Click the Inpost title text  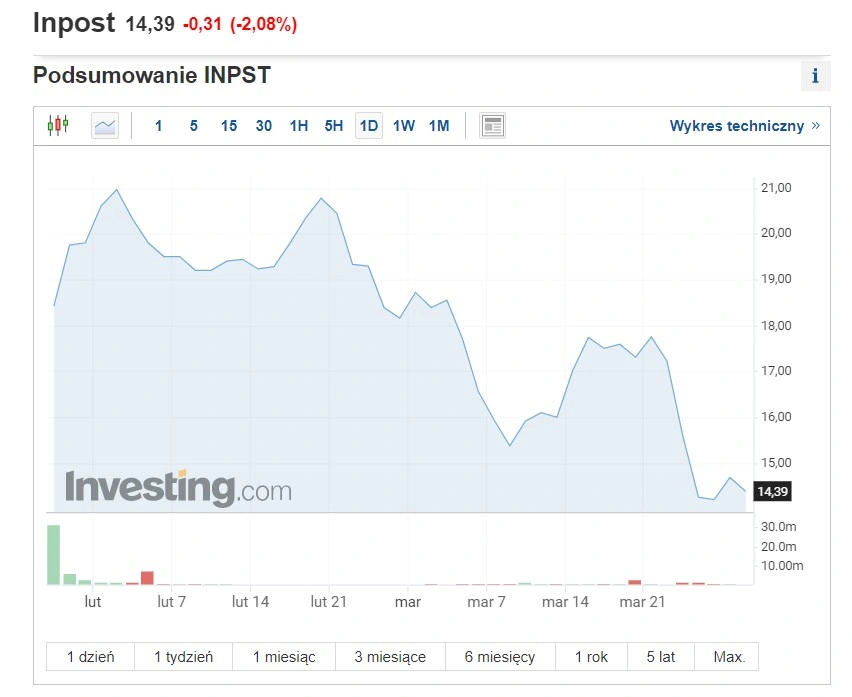tap(74, 23)
